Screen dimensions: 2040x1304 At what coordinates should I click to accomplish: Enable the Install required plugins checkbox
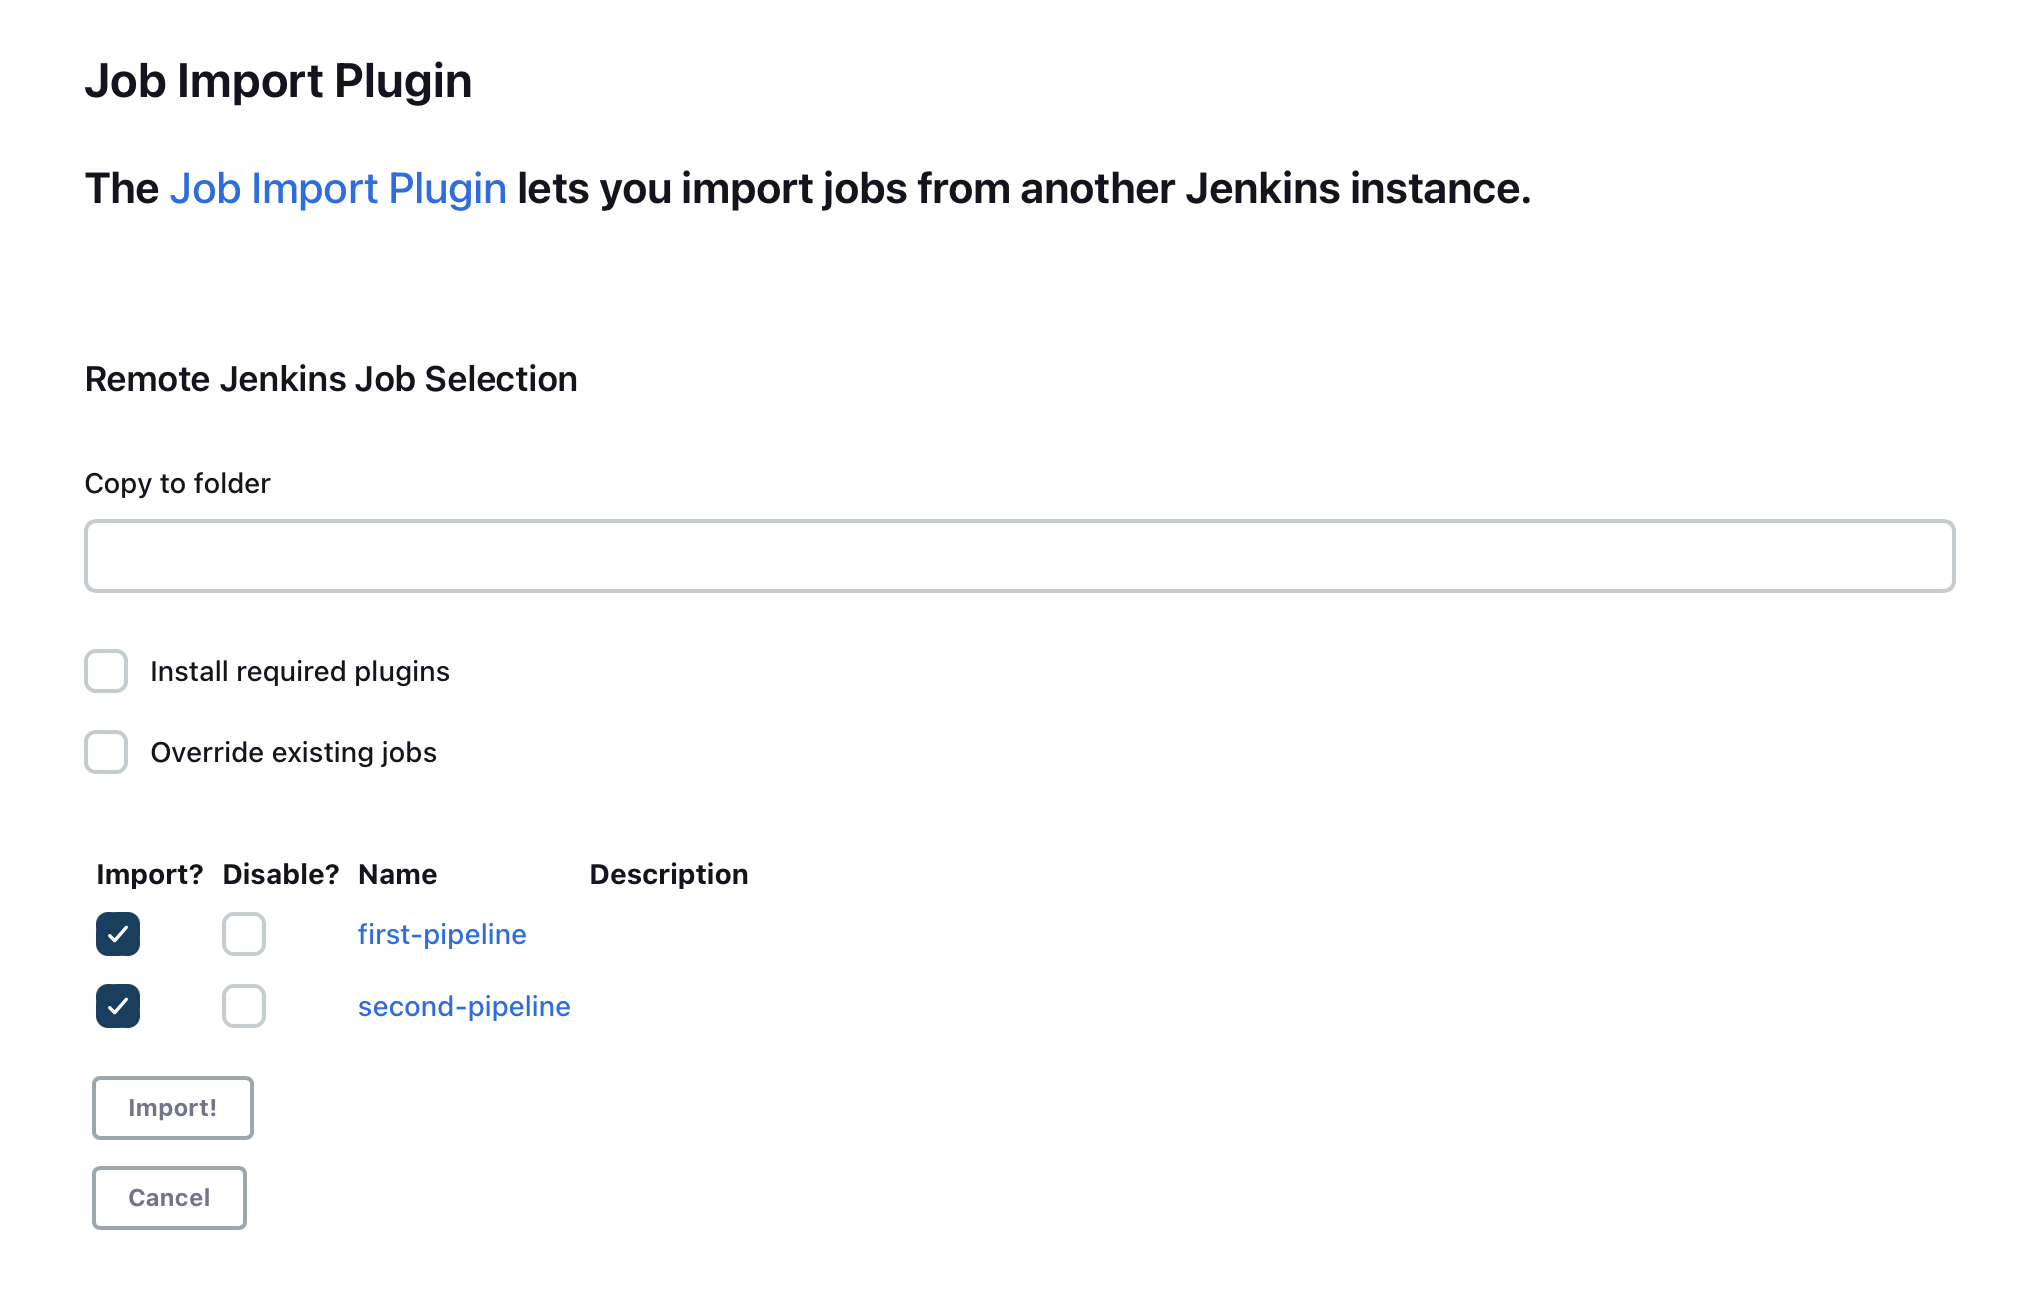click(x=106, y=671)
